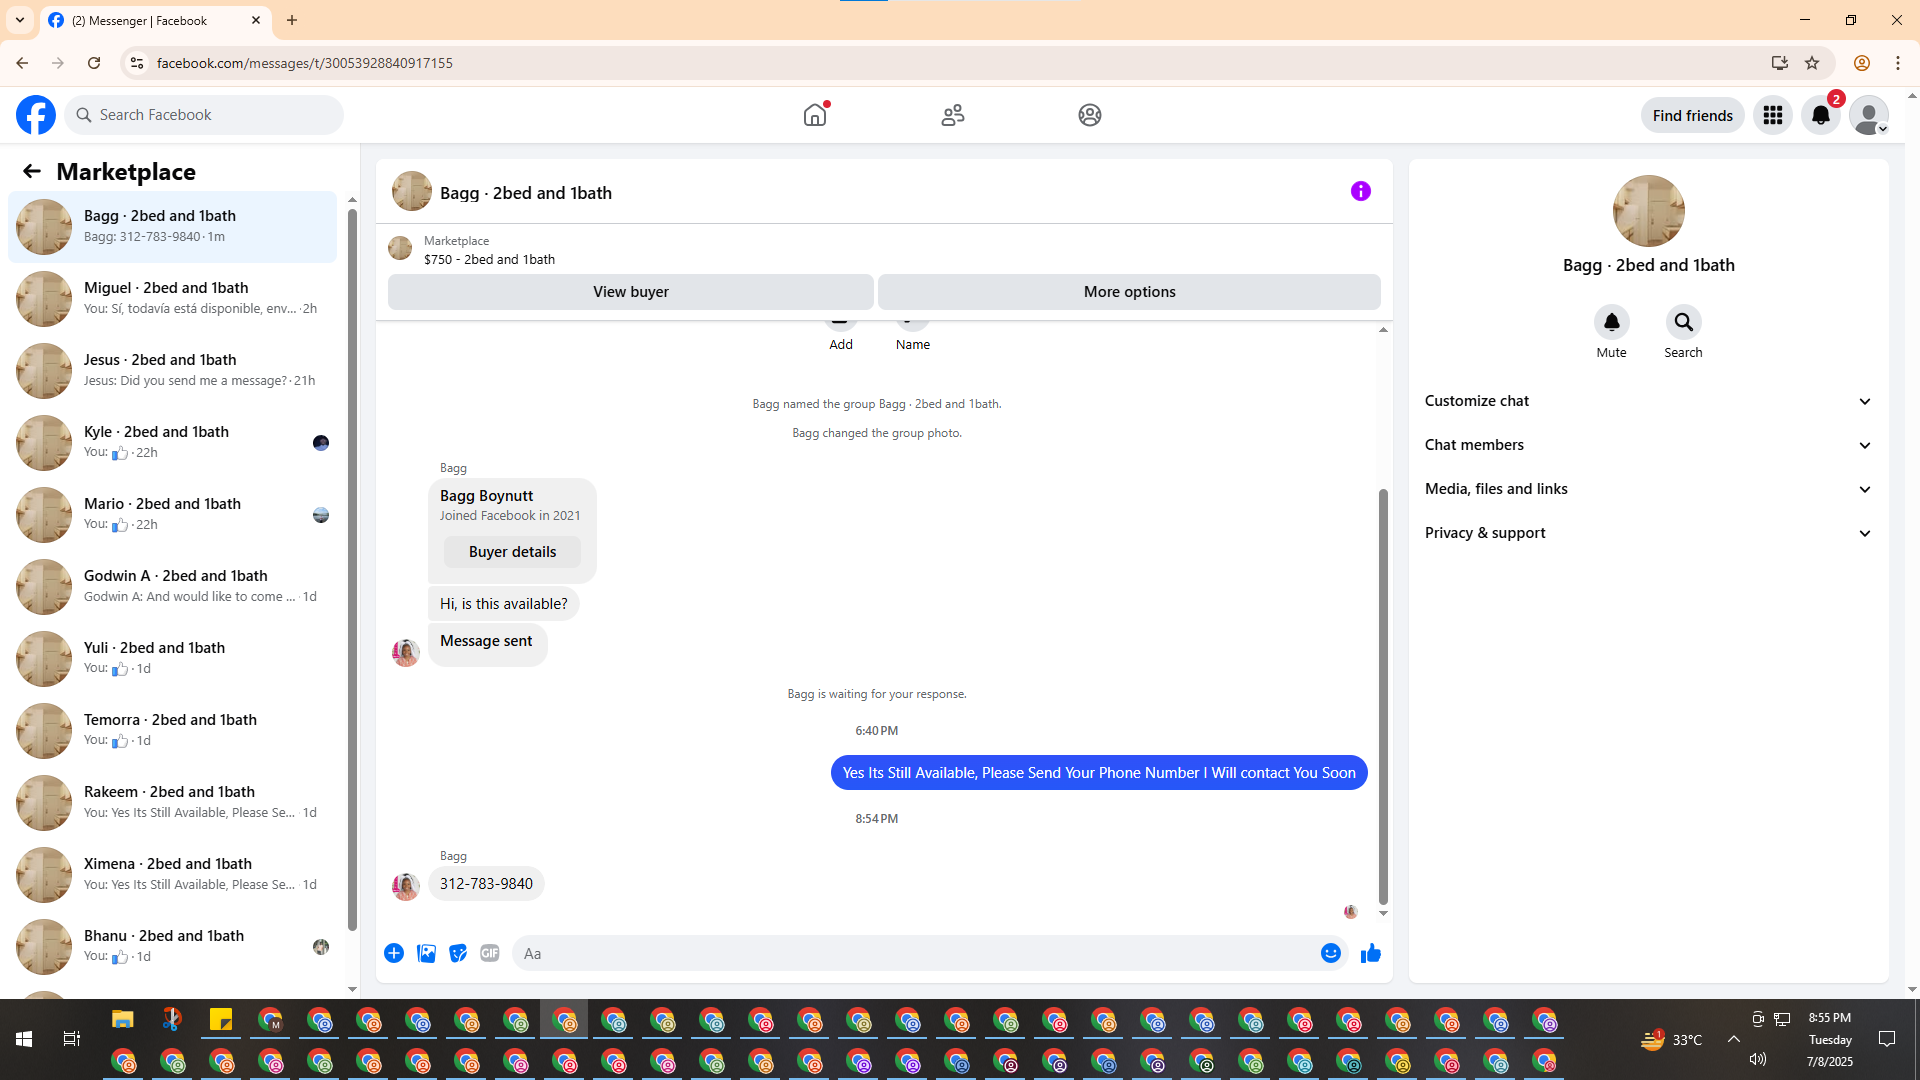Click the attach photo icon
1920x1080 pixels.
click(x=426, y=953)
